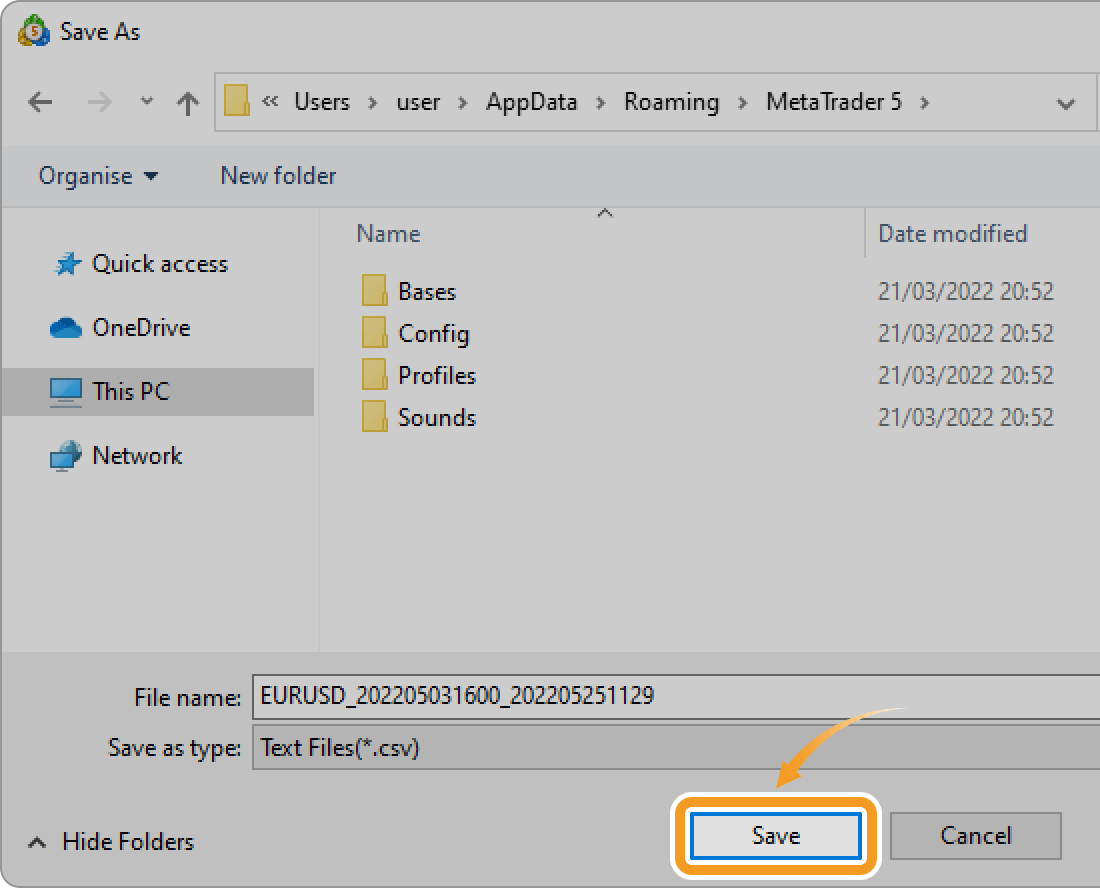Click the Sounds date modified value

click(x=965, y=417)
